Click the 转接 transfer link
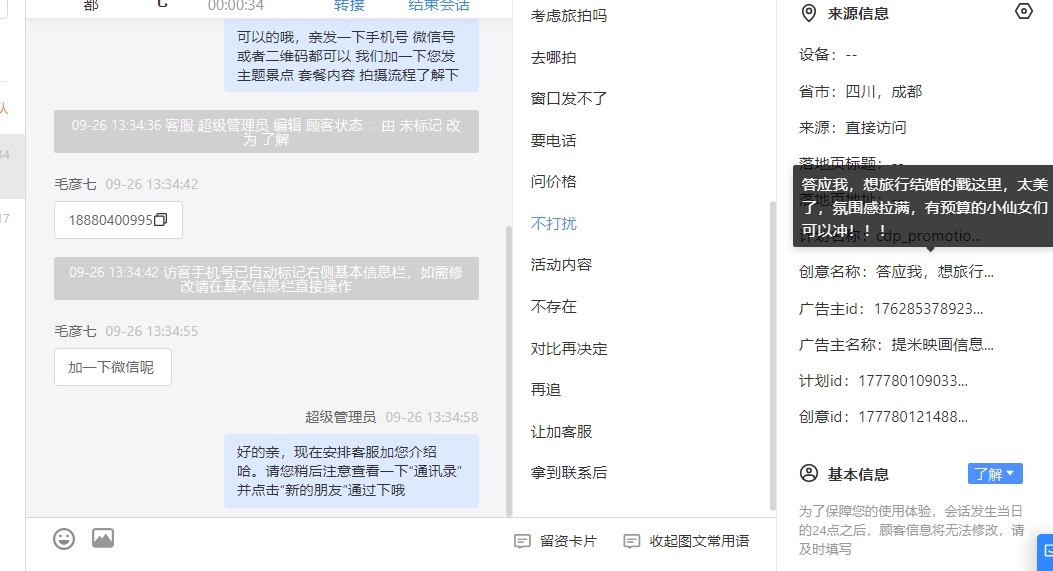The height and width of the screenshot is (571, 1053). (349, 5)
